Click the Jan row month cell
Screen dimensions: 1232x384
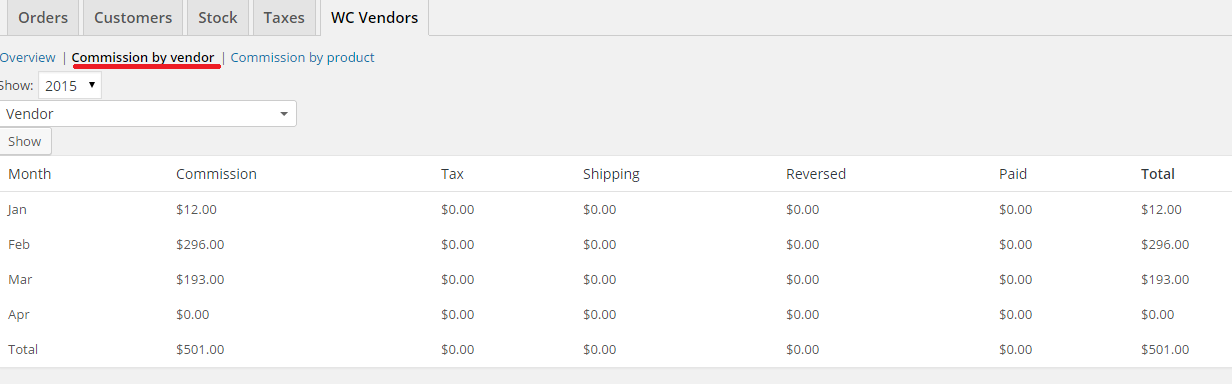(x=18, y=210)
